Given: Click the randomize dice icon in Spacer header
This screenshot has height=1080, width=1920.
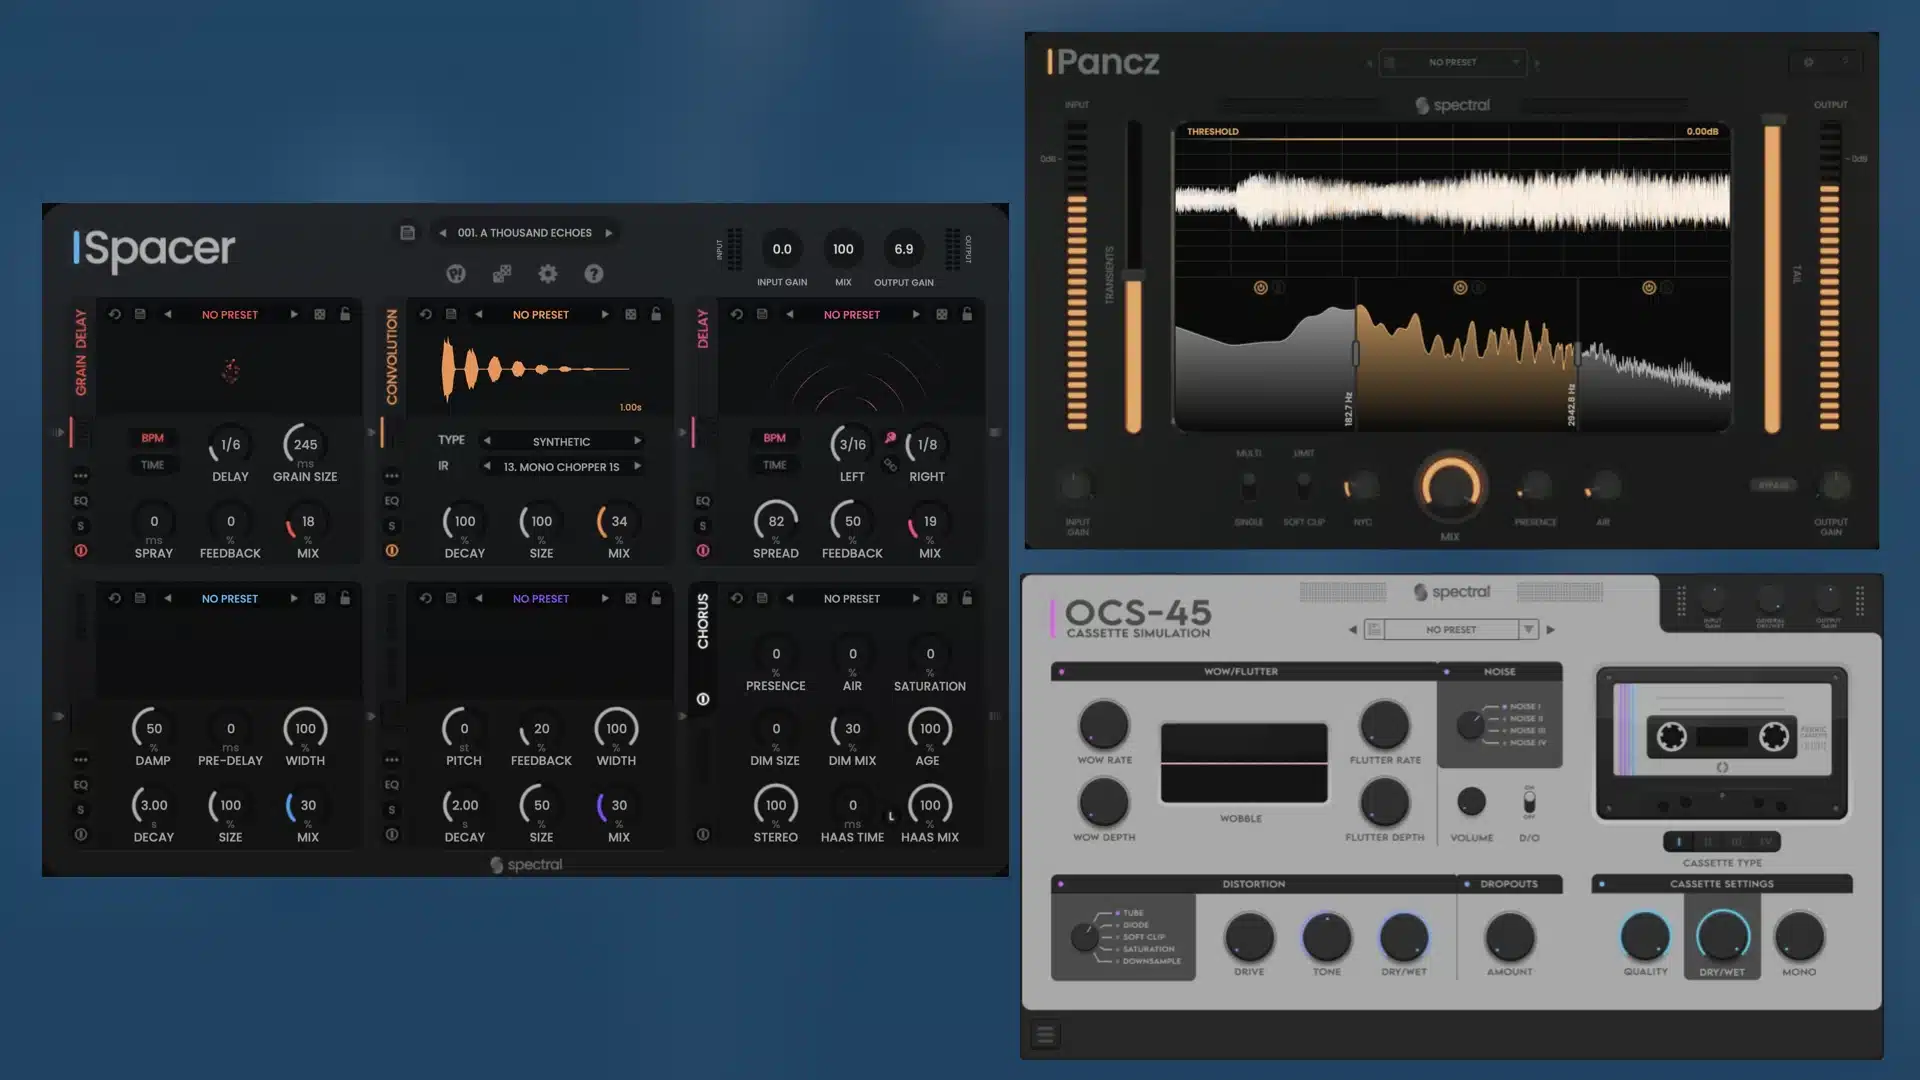Looking at the screenshot, I should point(502,273).
